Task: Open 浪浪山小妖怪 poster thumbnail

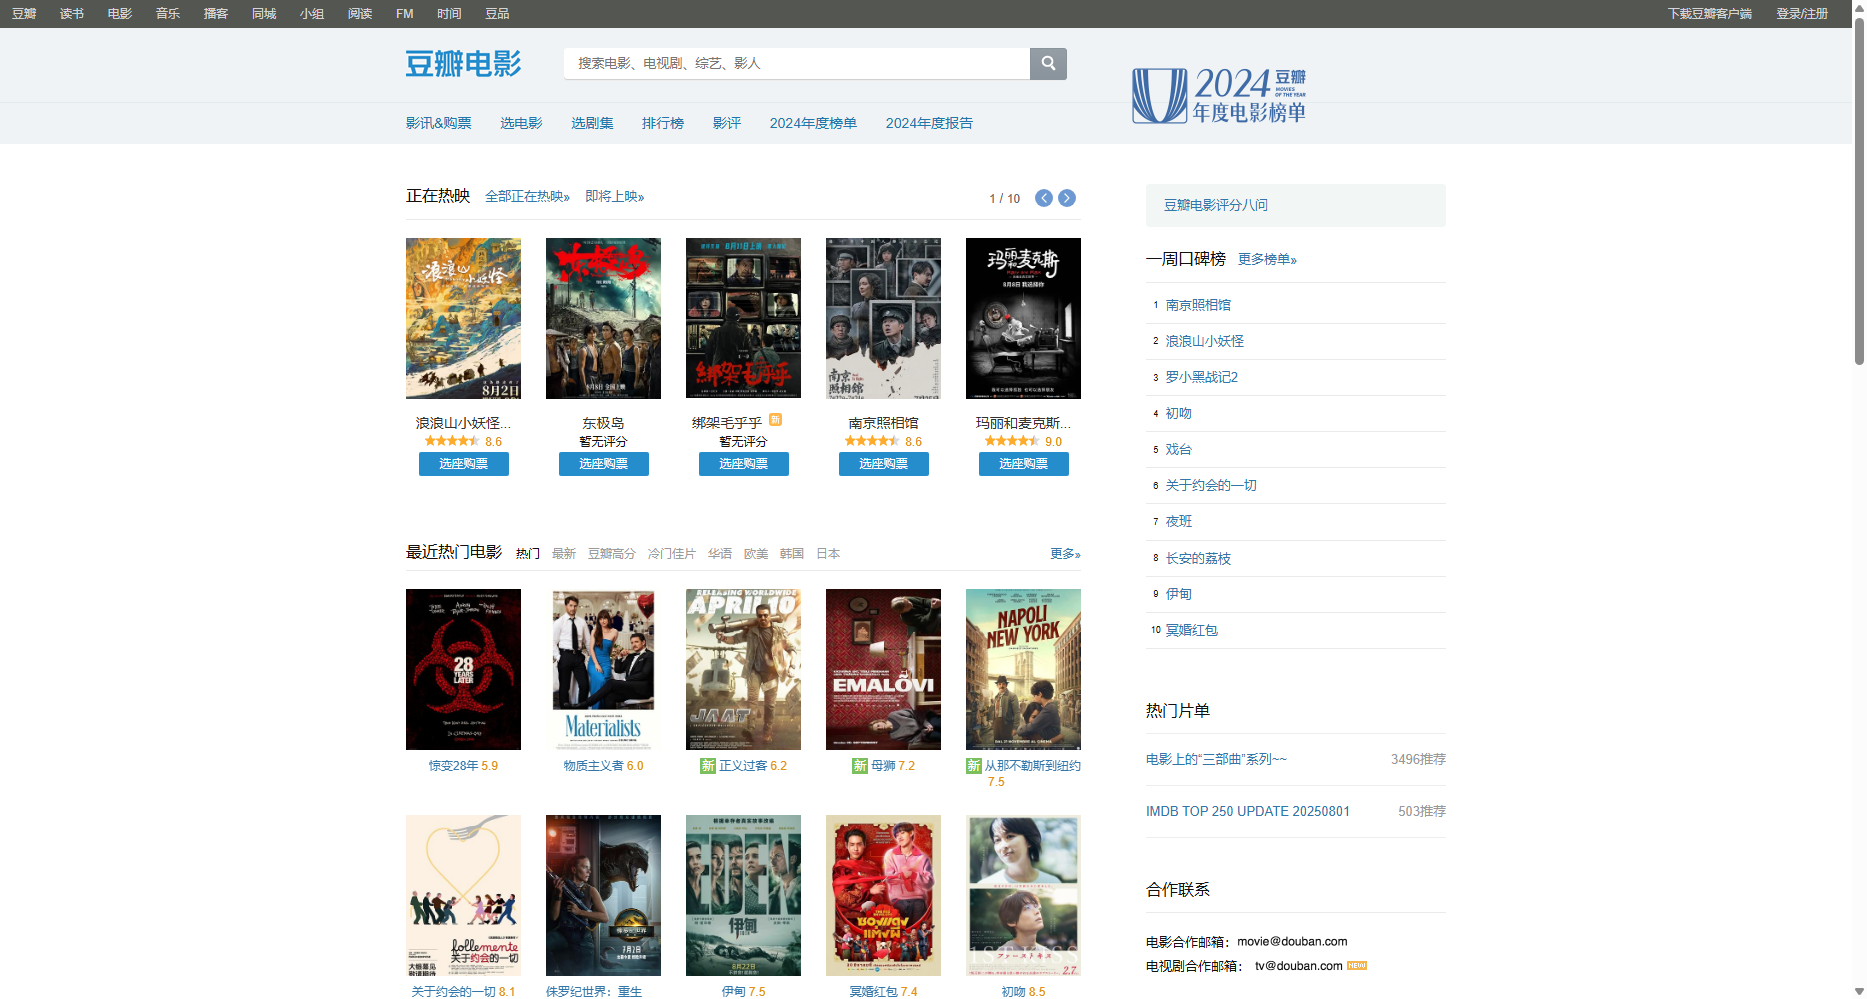Action: [463, 318]
